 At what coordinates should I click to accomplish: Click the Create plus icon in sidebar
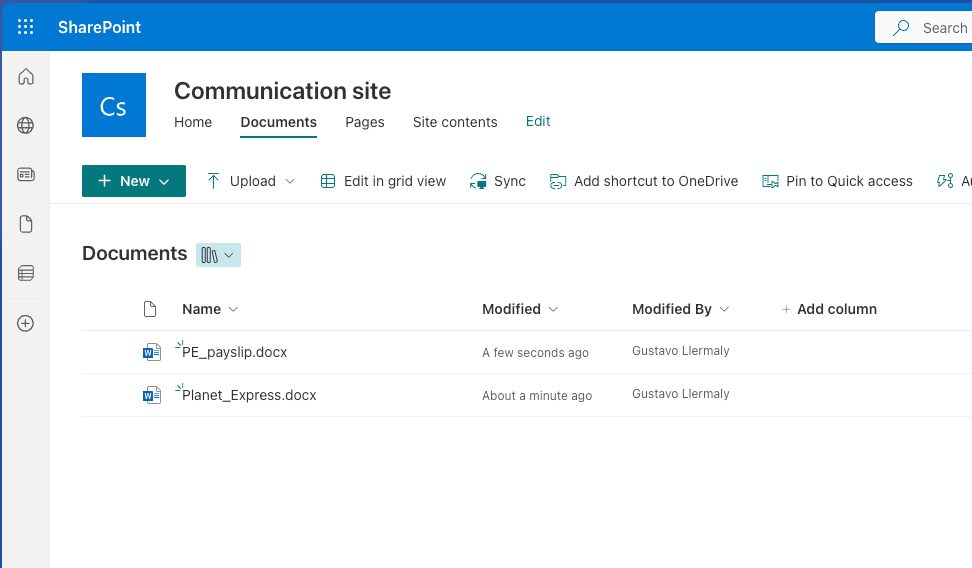click(26, 323)
